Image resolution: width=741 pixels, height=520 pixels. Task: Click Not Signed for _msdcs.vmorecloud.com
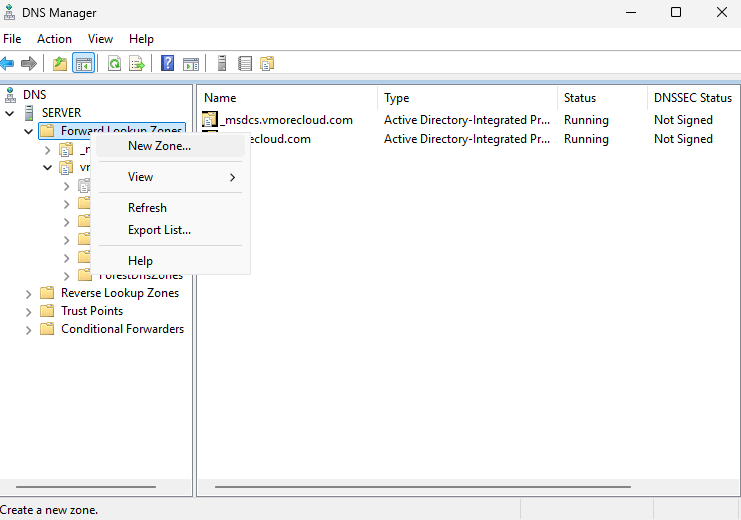[683, 120]
